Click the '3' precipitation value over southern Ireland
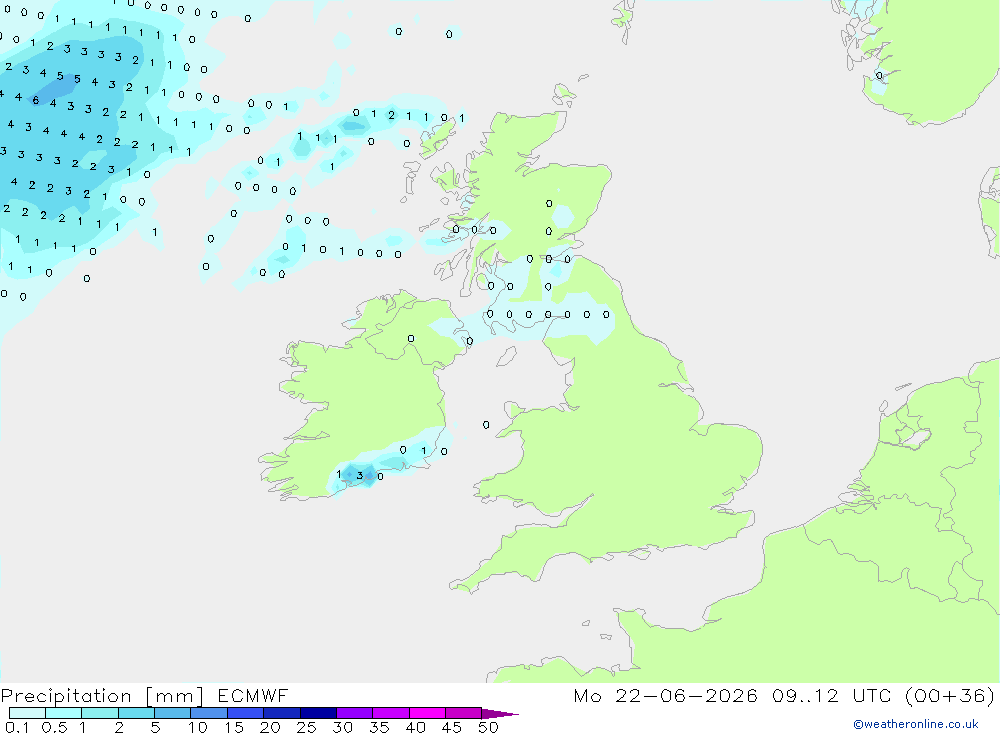 pos(360,475)
